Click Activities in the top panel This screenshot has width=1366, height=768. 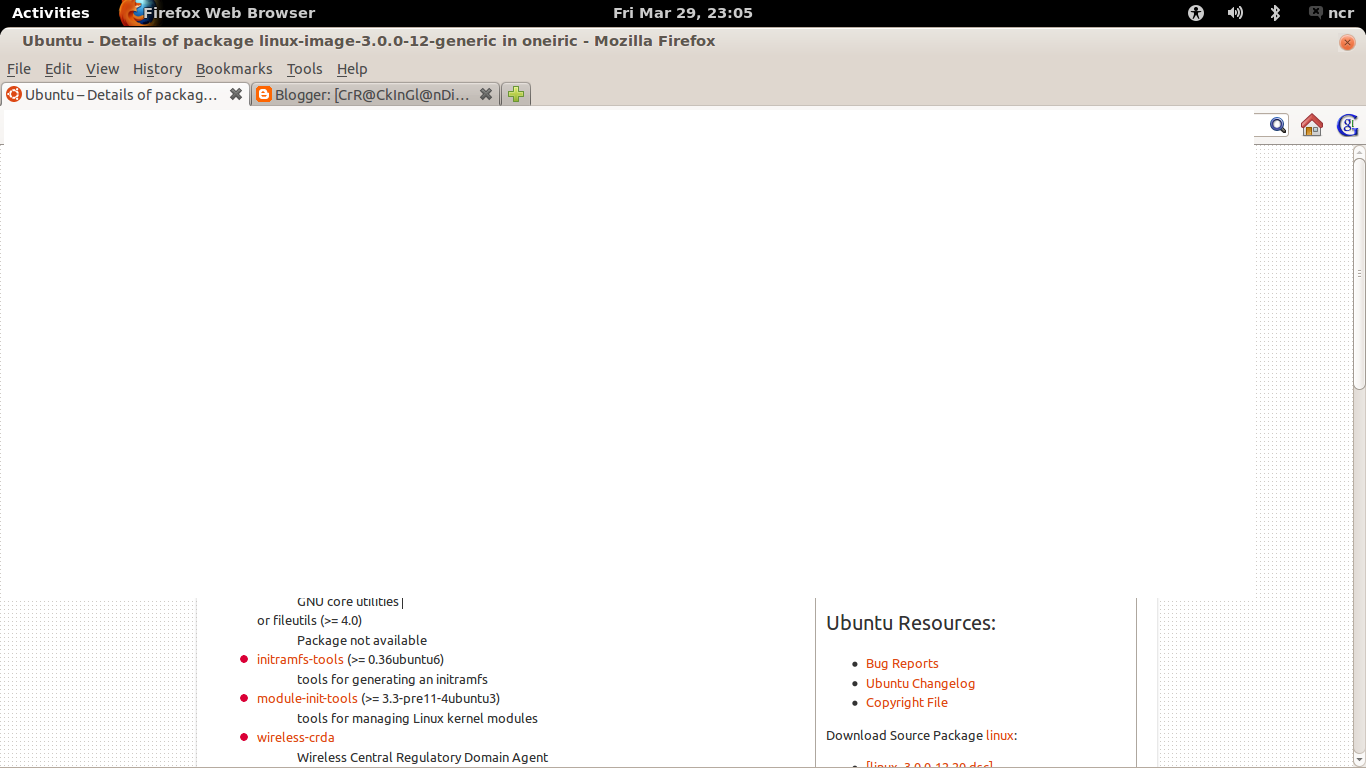point(51,13)
